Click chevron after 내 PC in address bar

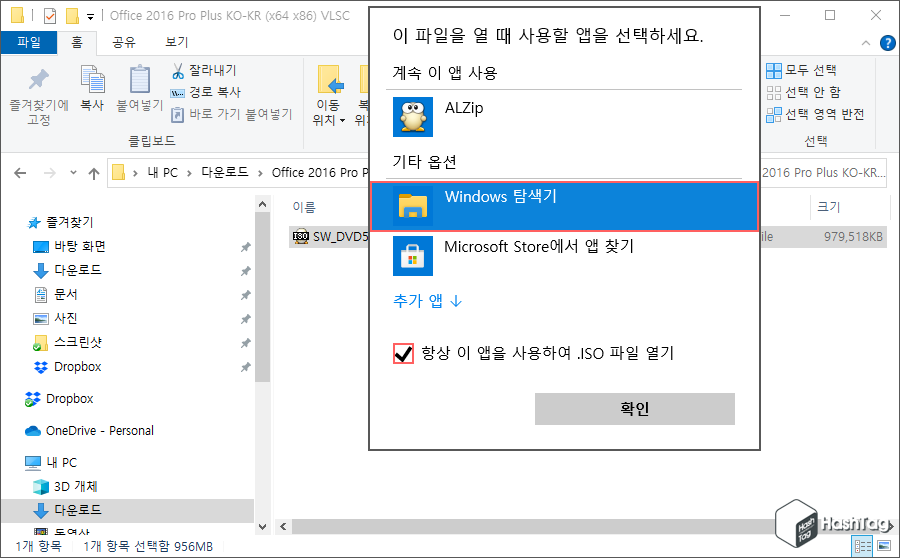click(x=189, y=173)
